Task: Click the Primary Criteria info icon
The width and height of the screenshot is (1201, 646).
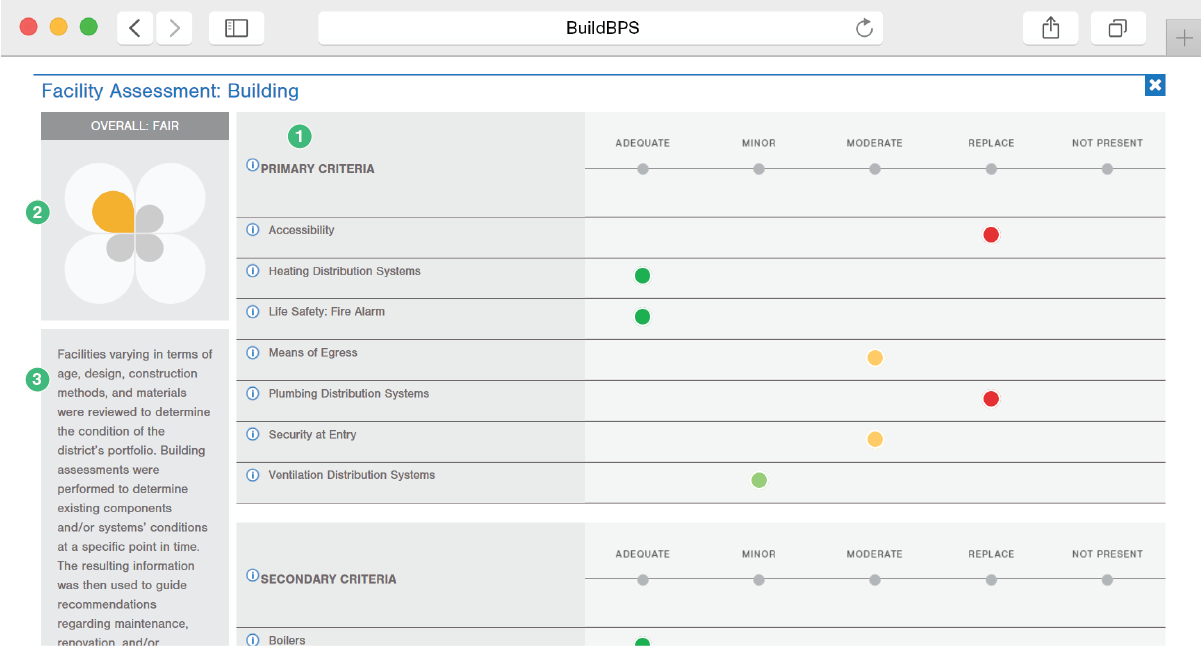Action: (252, 166)
